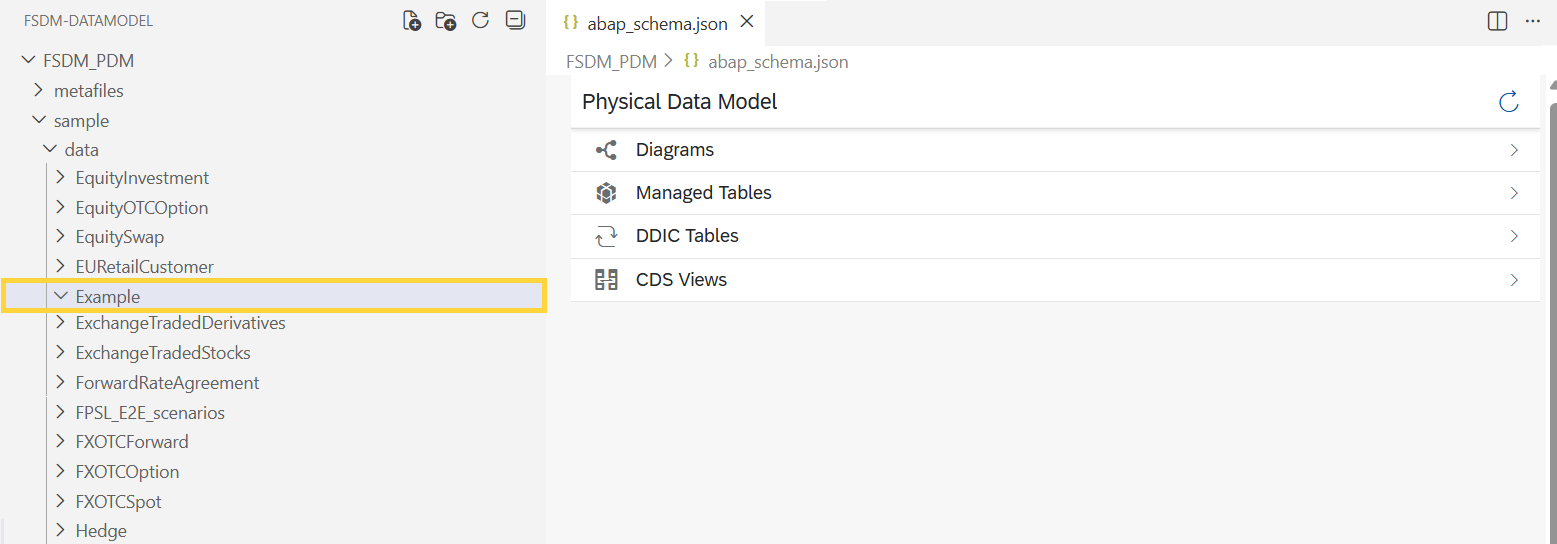Select the FXOTCForward folder

click(x=132, y=442)
